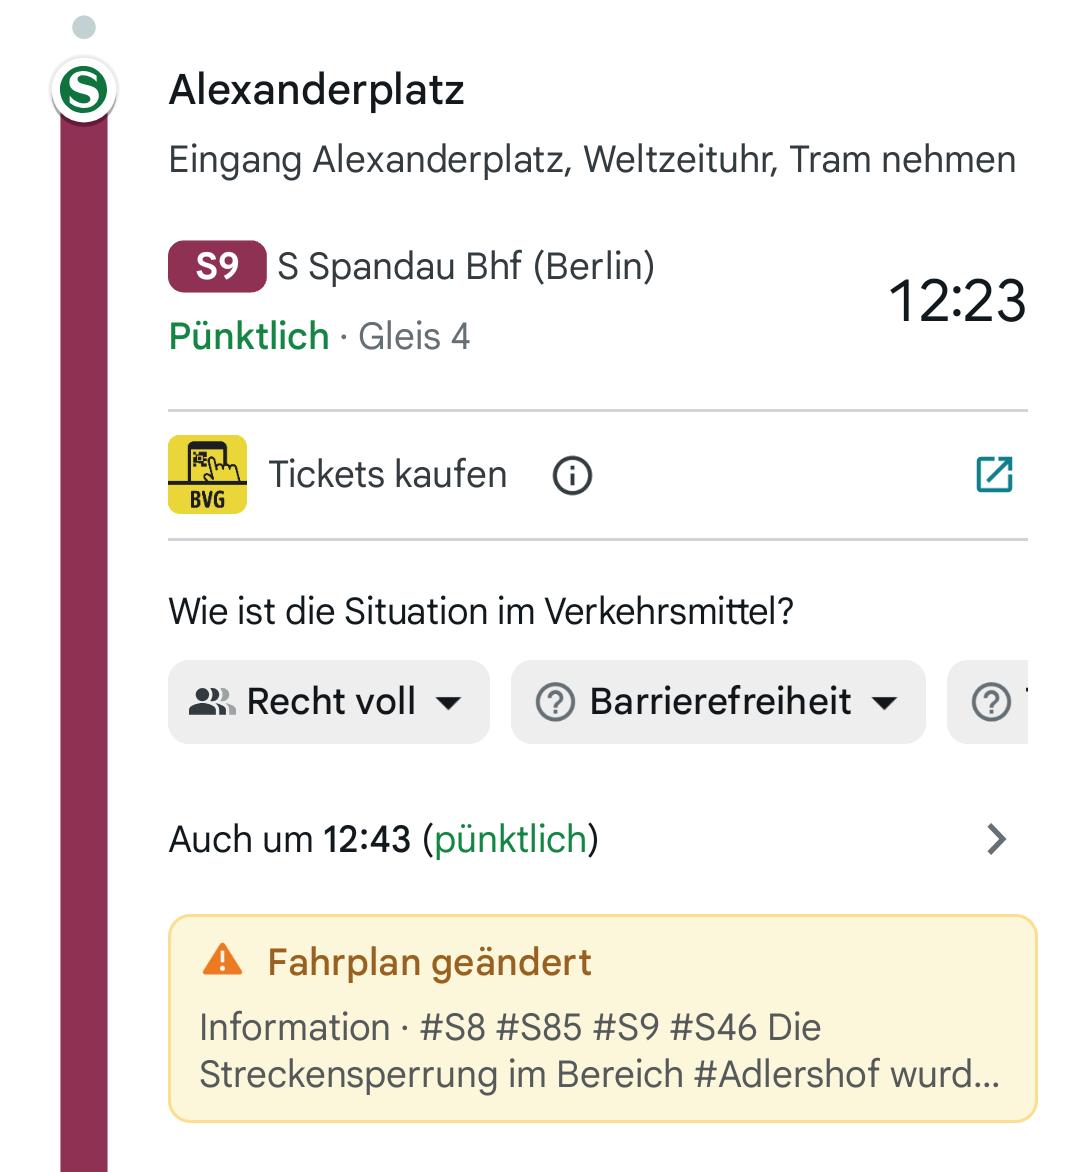Open the Barrierefreiheit dropdown arrow

[884, 703]
